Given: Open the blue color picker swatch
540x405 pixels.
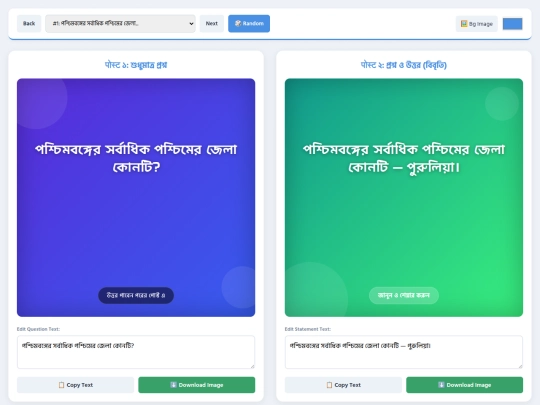Looking at the screenshot, I should click(x=512, y=24).
